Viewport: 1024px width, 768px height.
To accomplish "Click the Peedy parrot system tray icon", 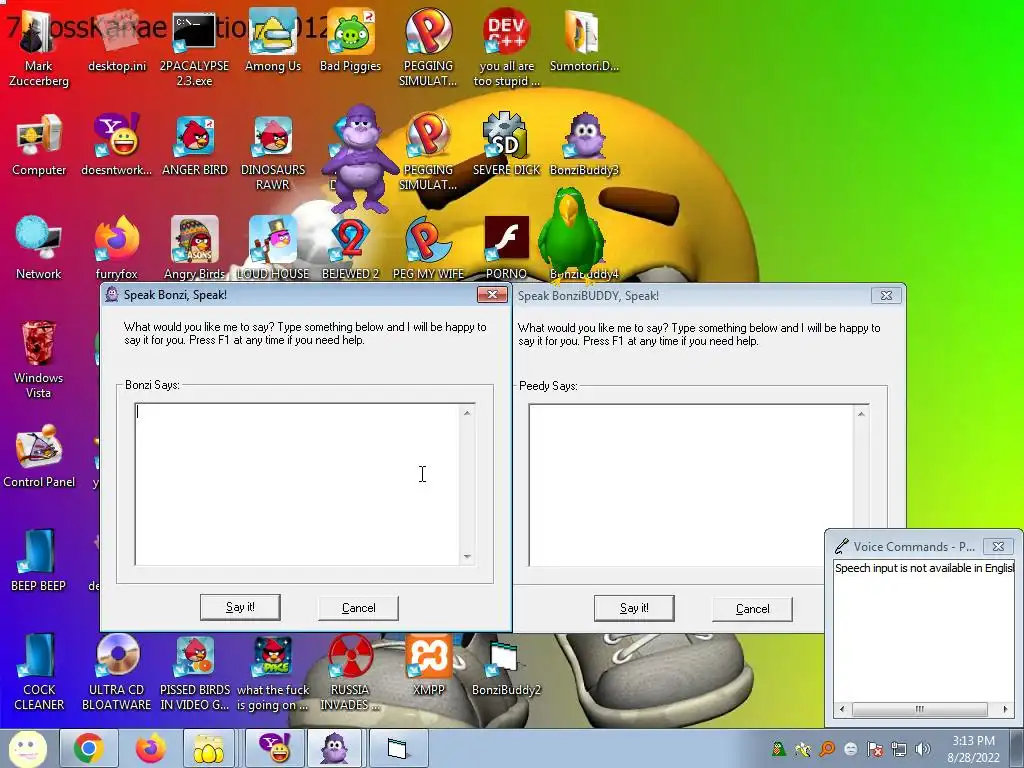I will (778, 749).
